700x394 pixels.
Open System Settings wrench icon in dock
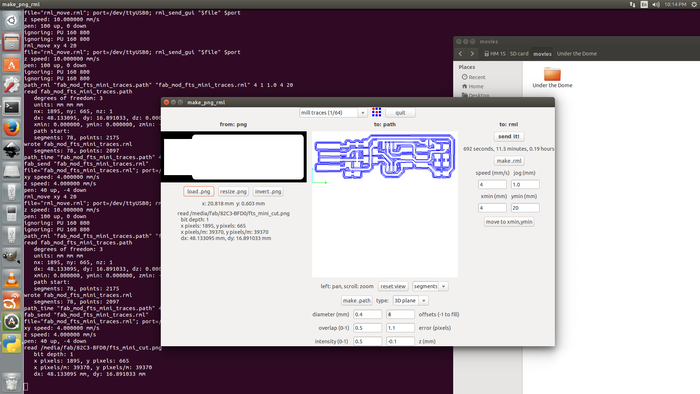12,85
